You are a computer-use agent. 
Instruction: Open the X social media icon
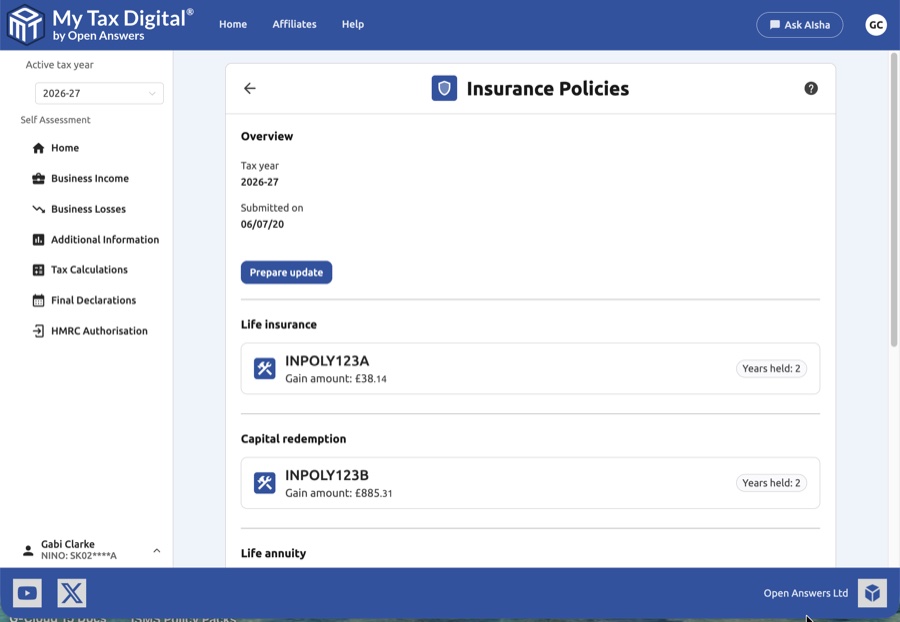tap(72, 593)
